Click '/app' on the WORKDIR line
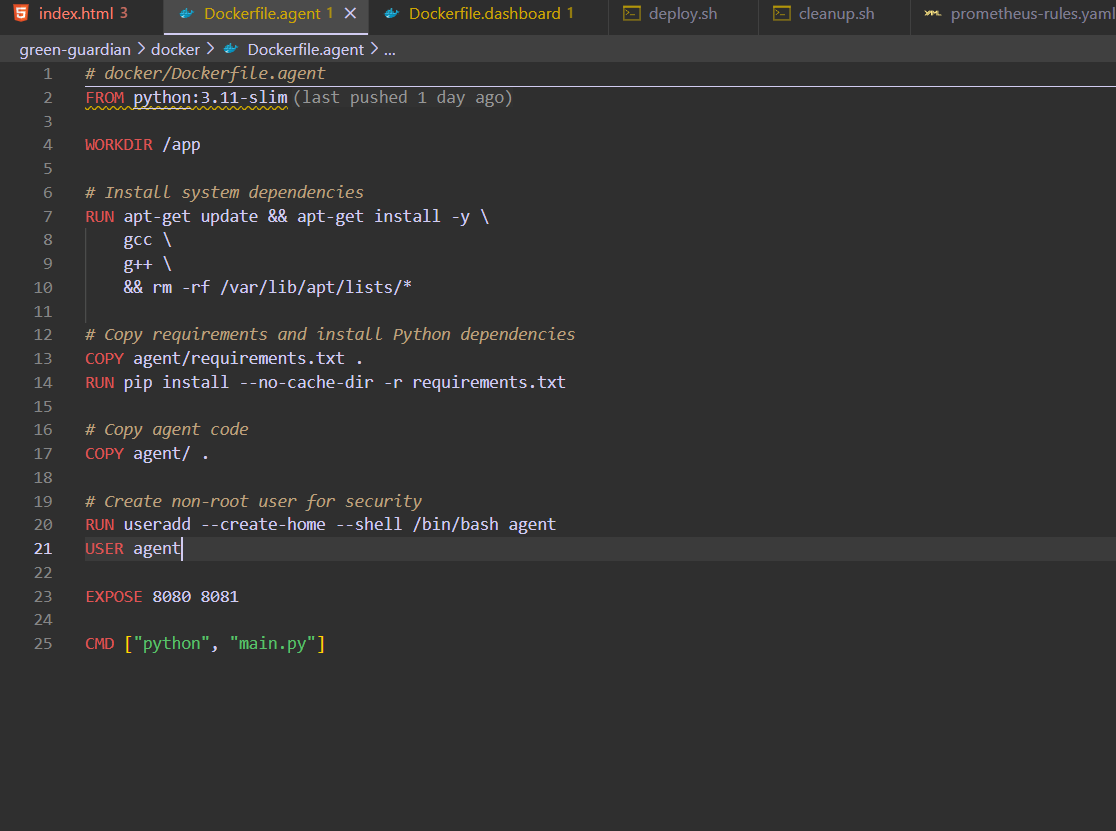 point(181,145)
